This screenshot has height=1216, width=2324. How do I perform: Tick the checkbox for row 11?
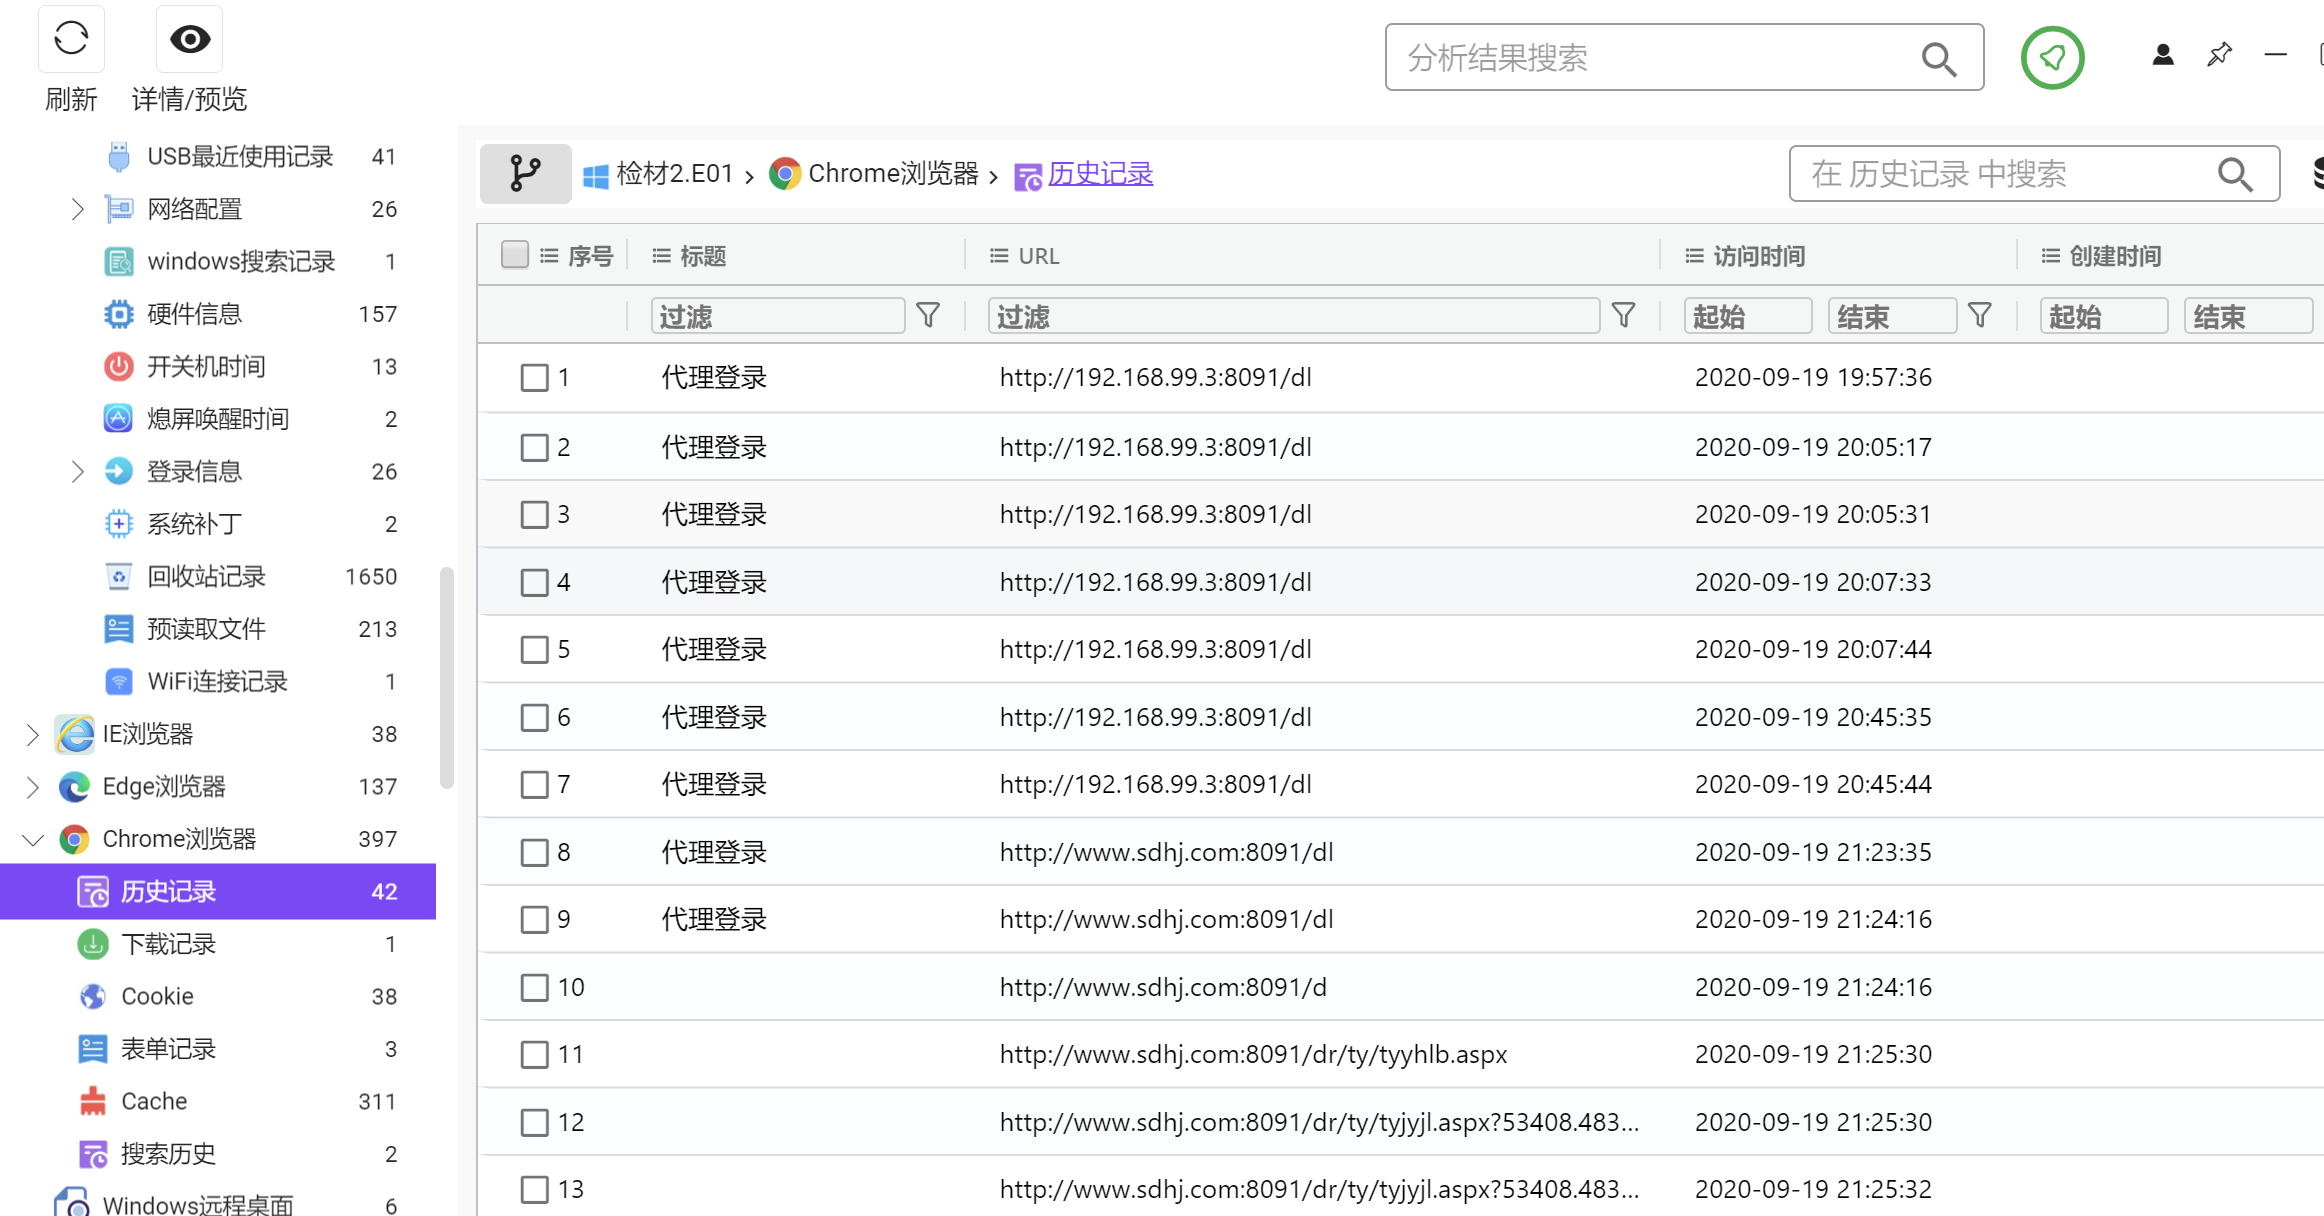(x=535, y=1055)
